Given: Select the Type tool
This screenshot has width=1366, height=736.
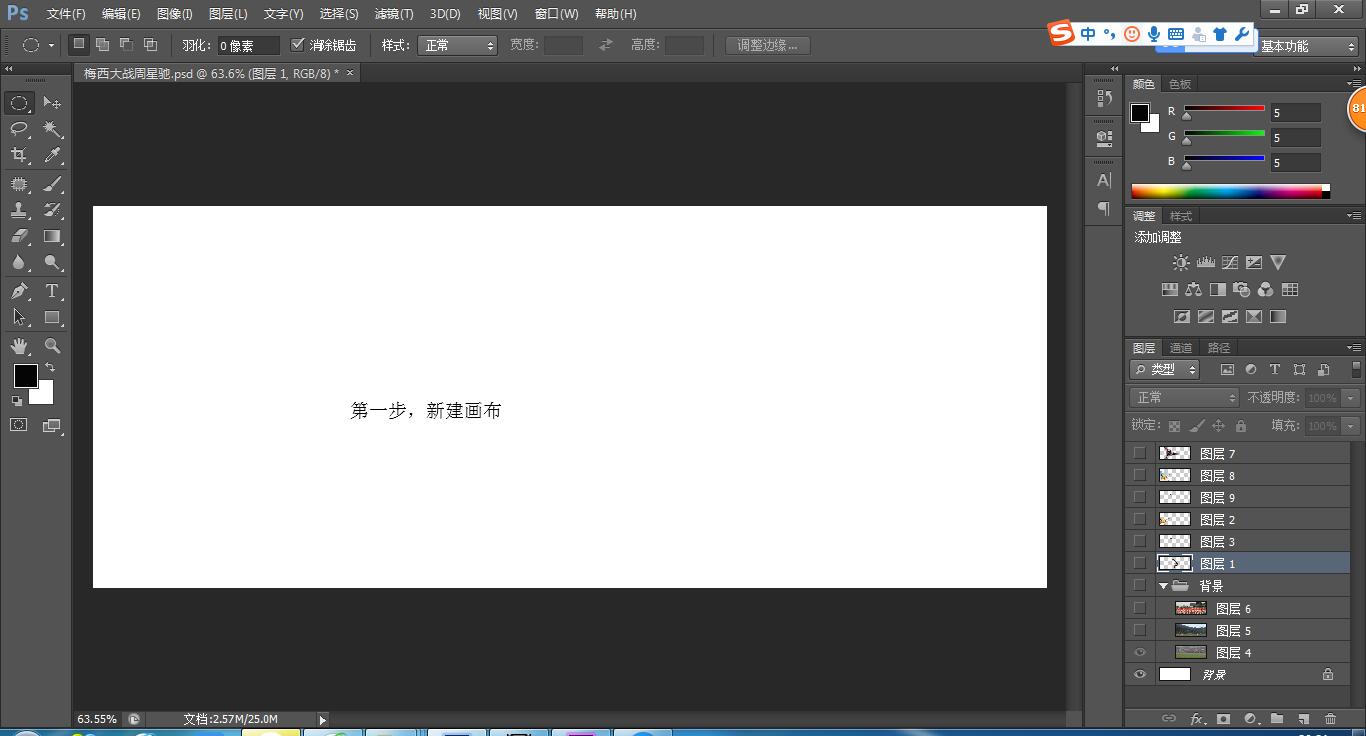Looking at the screenshot, I should coord(52,291).
